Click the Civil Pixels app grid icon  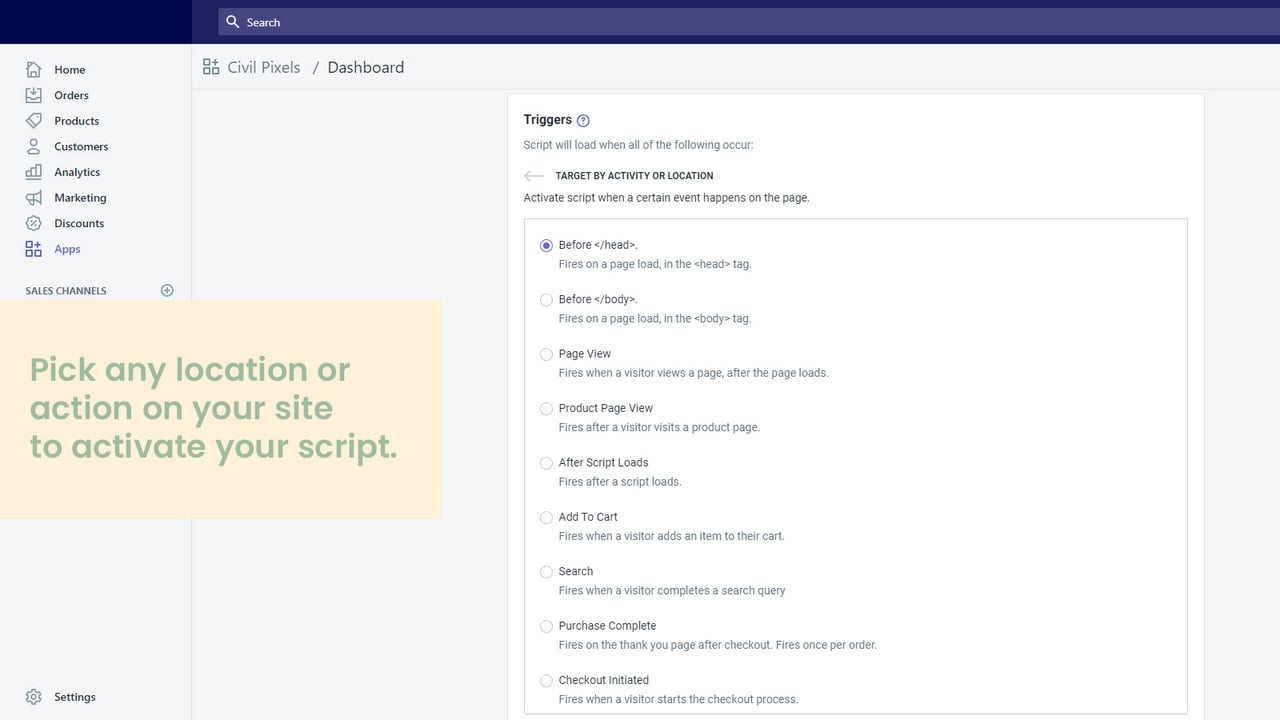click(x=211, y=67)
